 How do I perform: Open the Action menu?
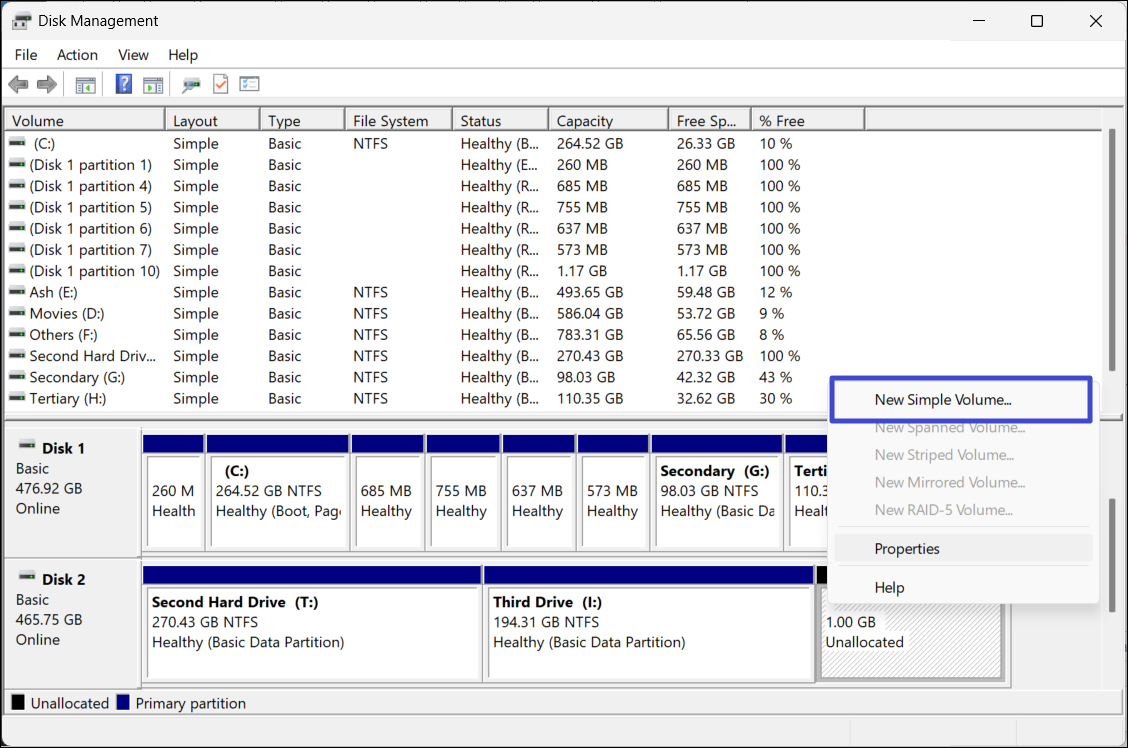[x=77, y=55]
